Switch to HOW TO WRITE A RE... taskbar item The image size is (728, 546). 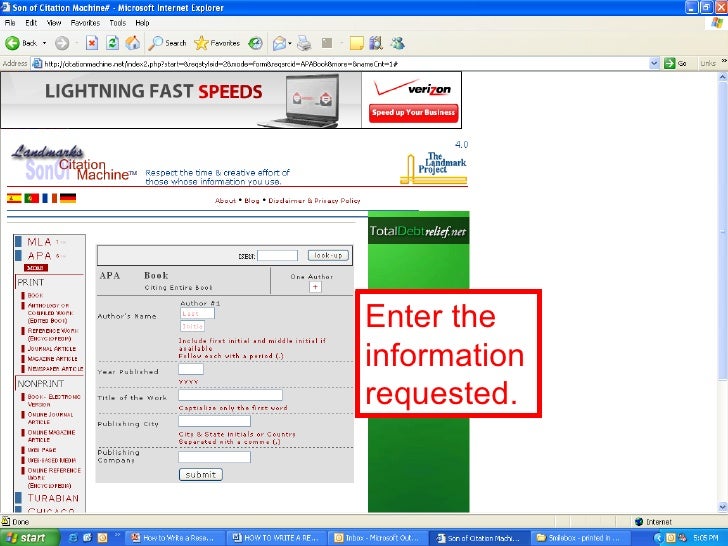click(276, 538)
